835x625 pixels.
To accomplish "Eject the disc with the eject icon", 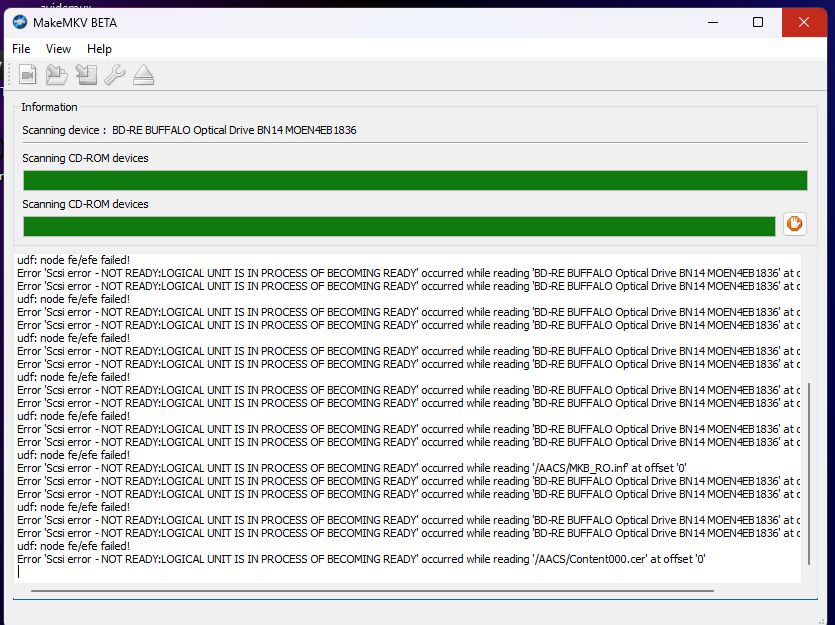I will 143,75.
